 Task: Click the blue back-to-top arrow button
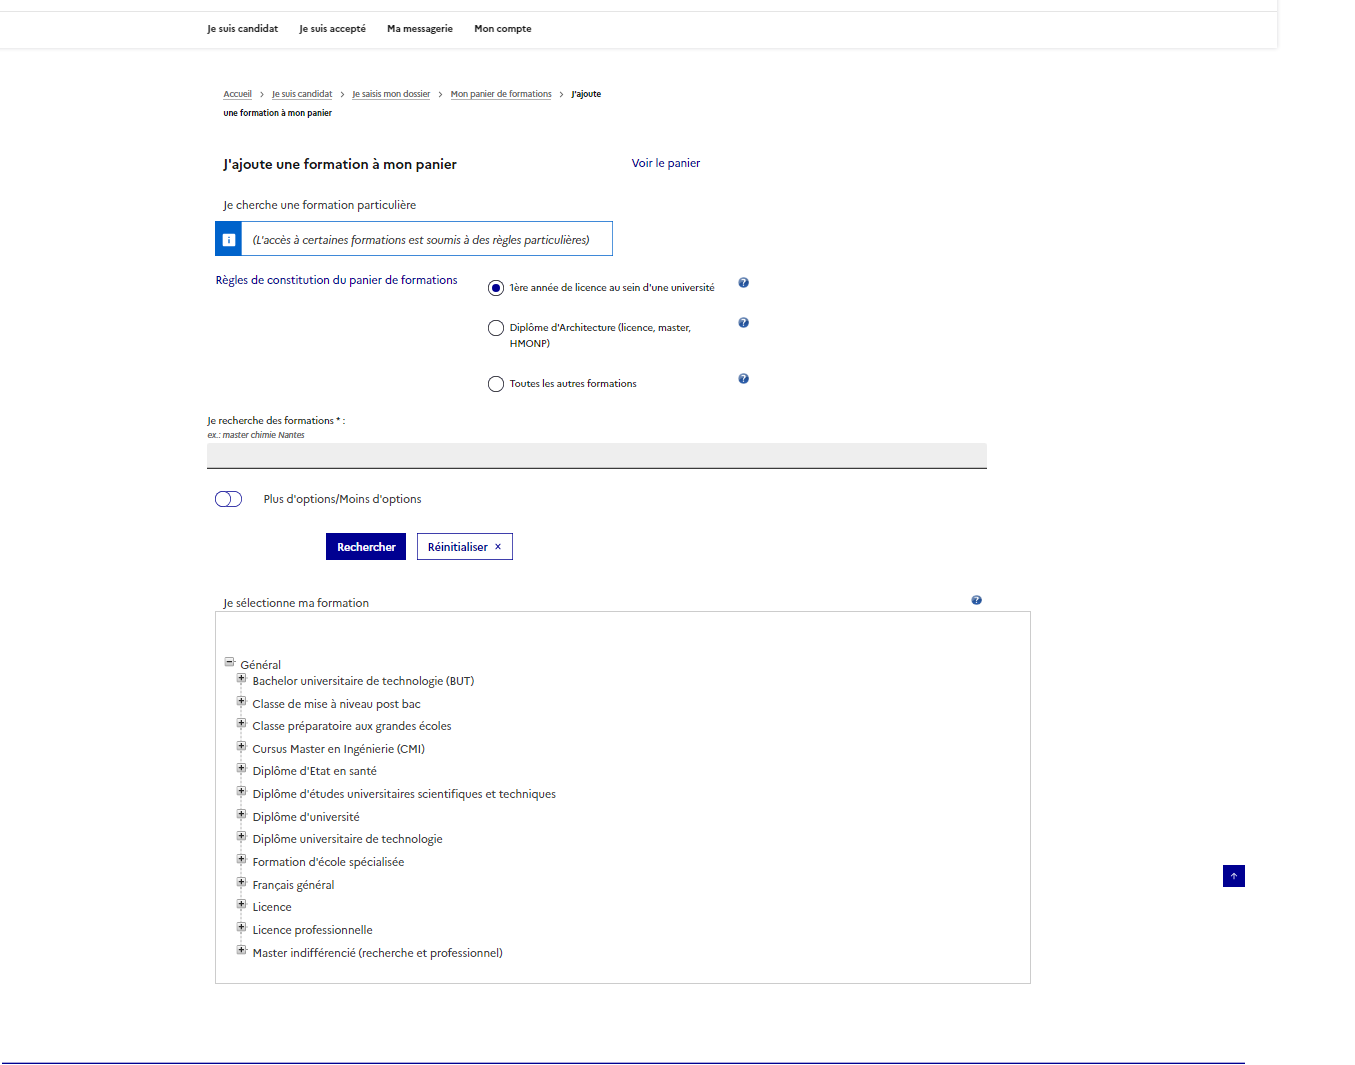(1234, 876)
